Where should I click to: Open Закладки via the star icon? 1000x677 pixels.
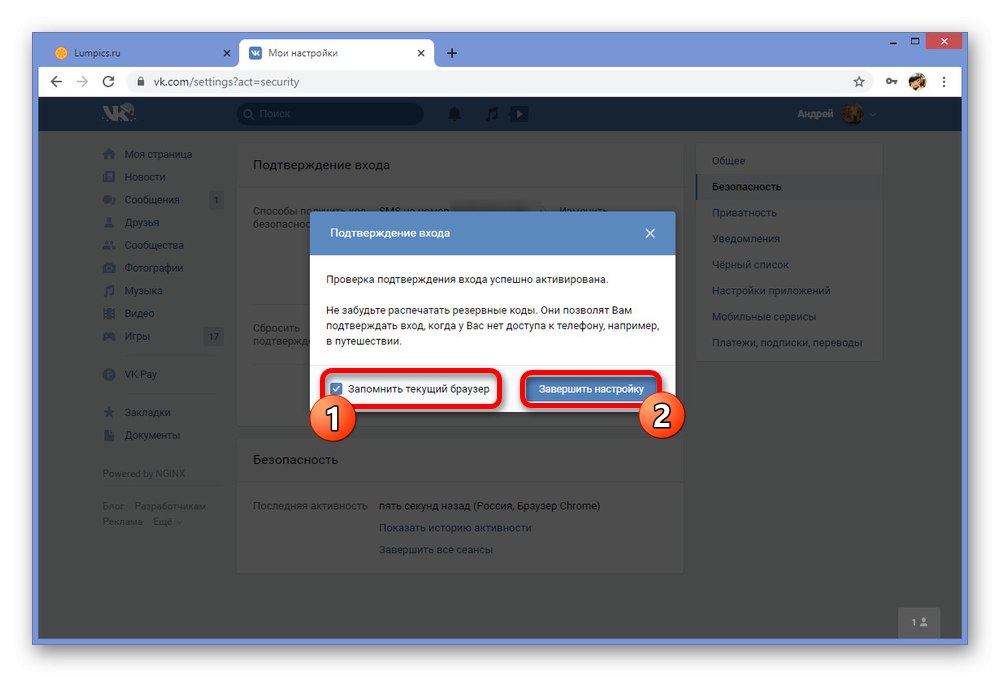(x=110, y=412)
